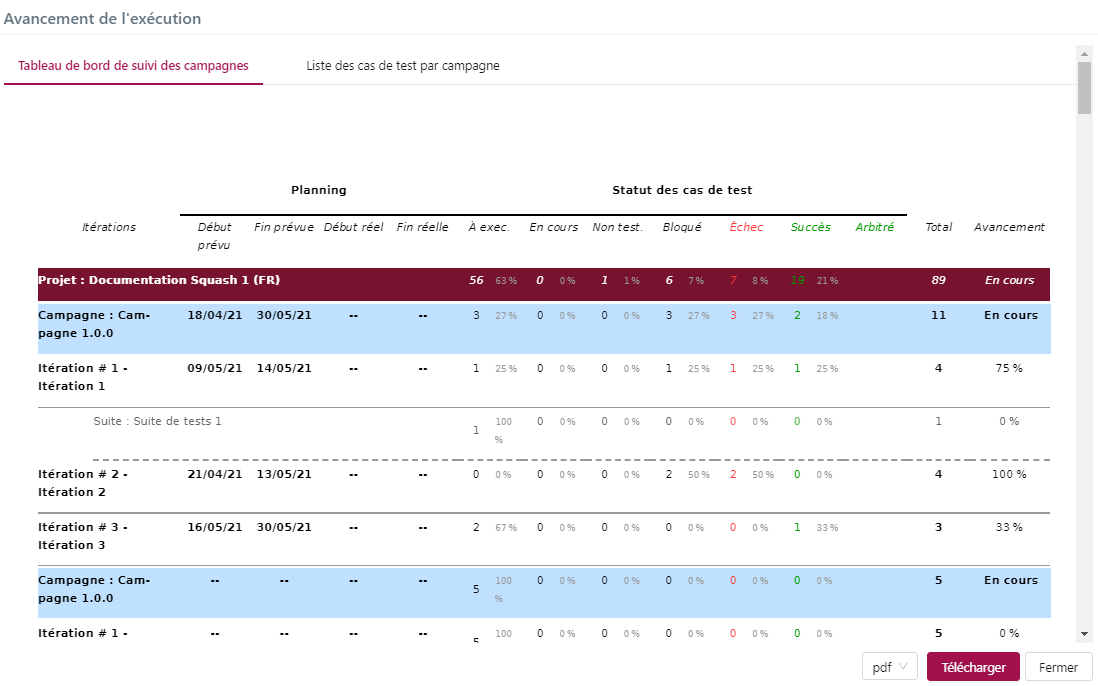Switch to 'Liste des cas de test par campagne' tab
Screen dimensions: 1098x686
click(402, 66)
